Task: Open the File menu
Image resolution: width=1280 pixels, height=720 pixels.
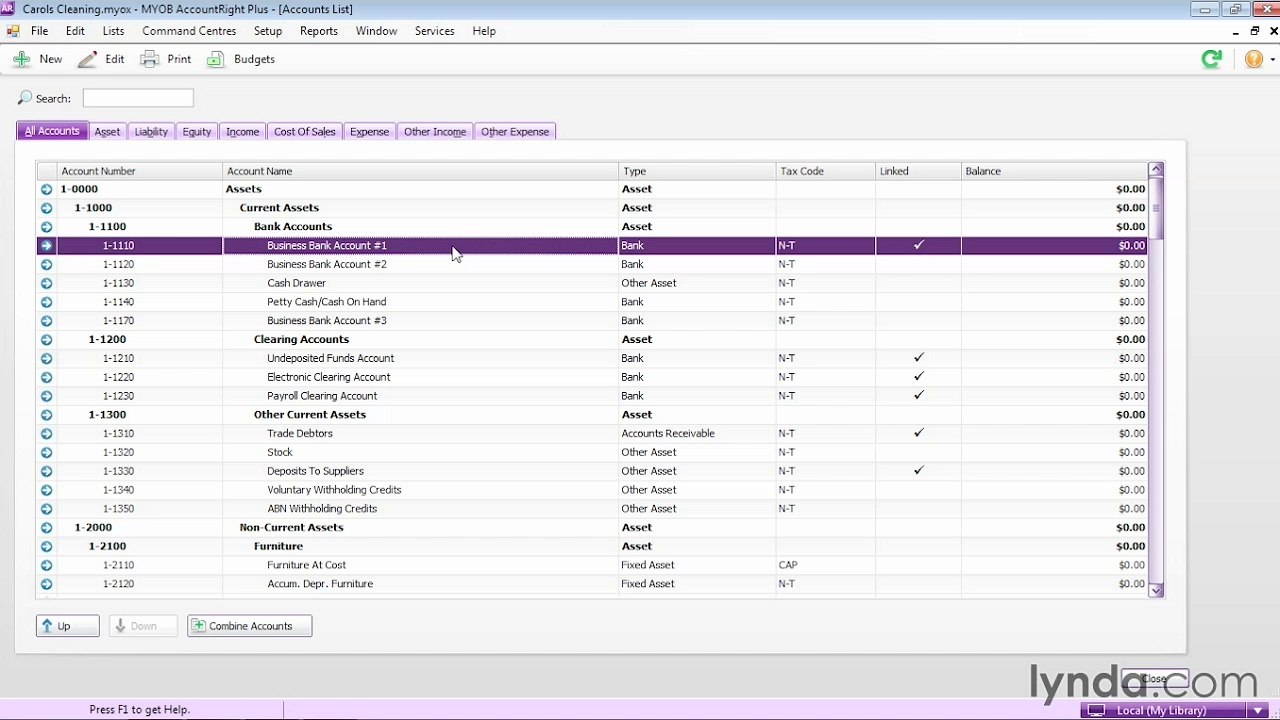Action: coord(39,31)
